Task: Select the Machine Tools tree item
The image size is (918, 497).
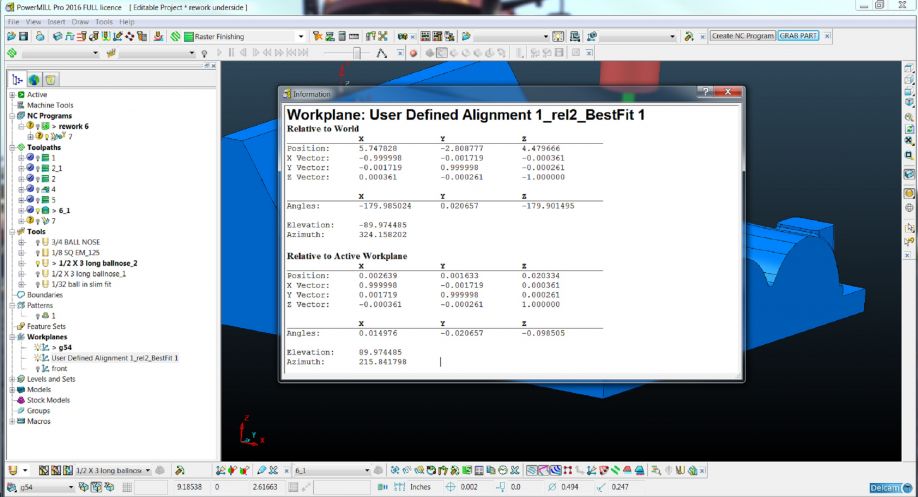Action: pos(50,105)
